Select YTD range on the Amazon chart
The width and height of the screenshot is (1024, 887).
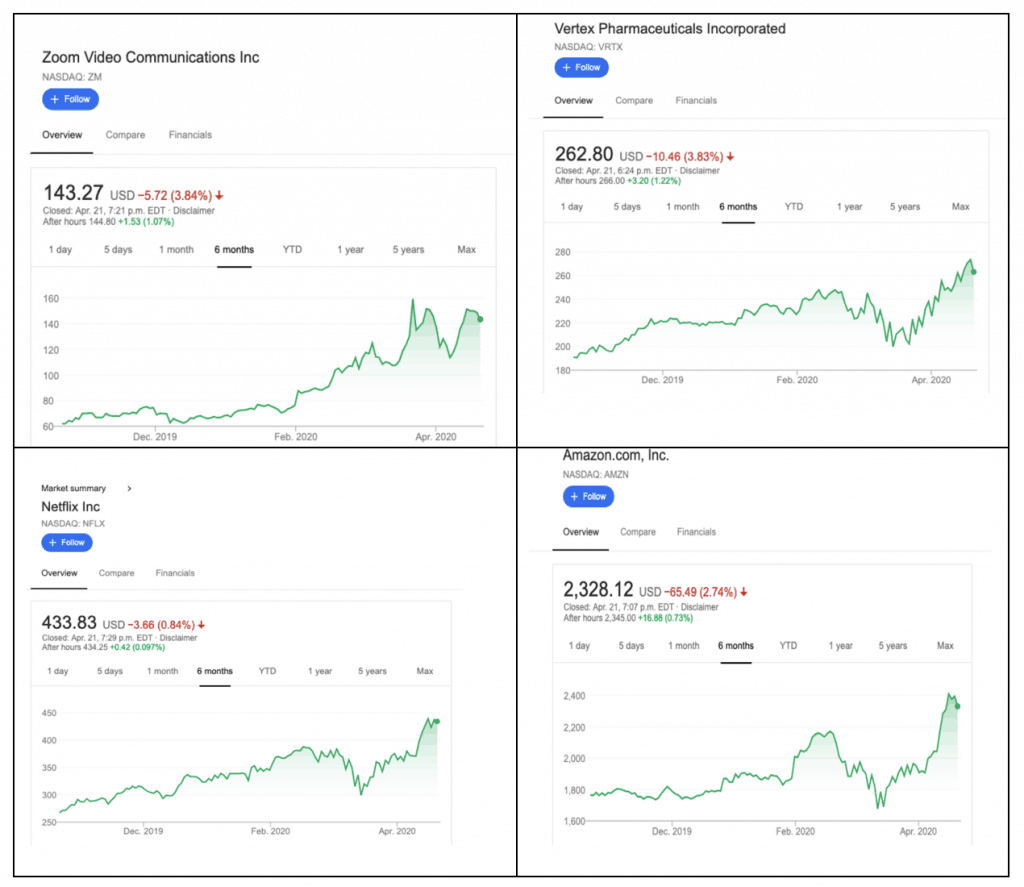click(x=788, y=646)
